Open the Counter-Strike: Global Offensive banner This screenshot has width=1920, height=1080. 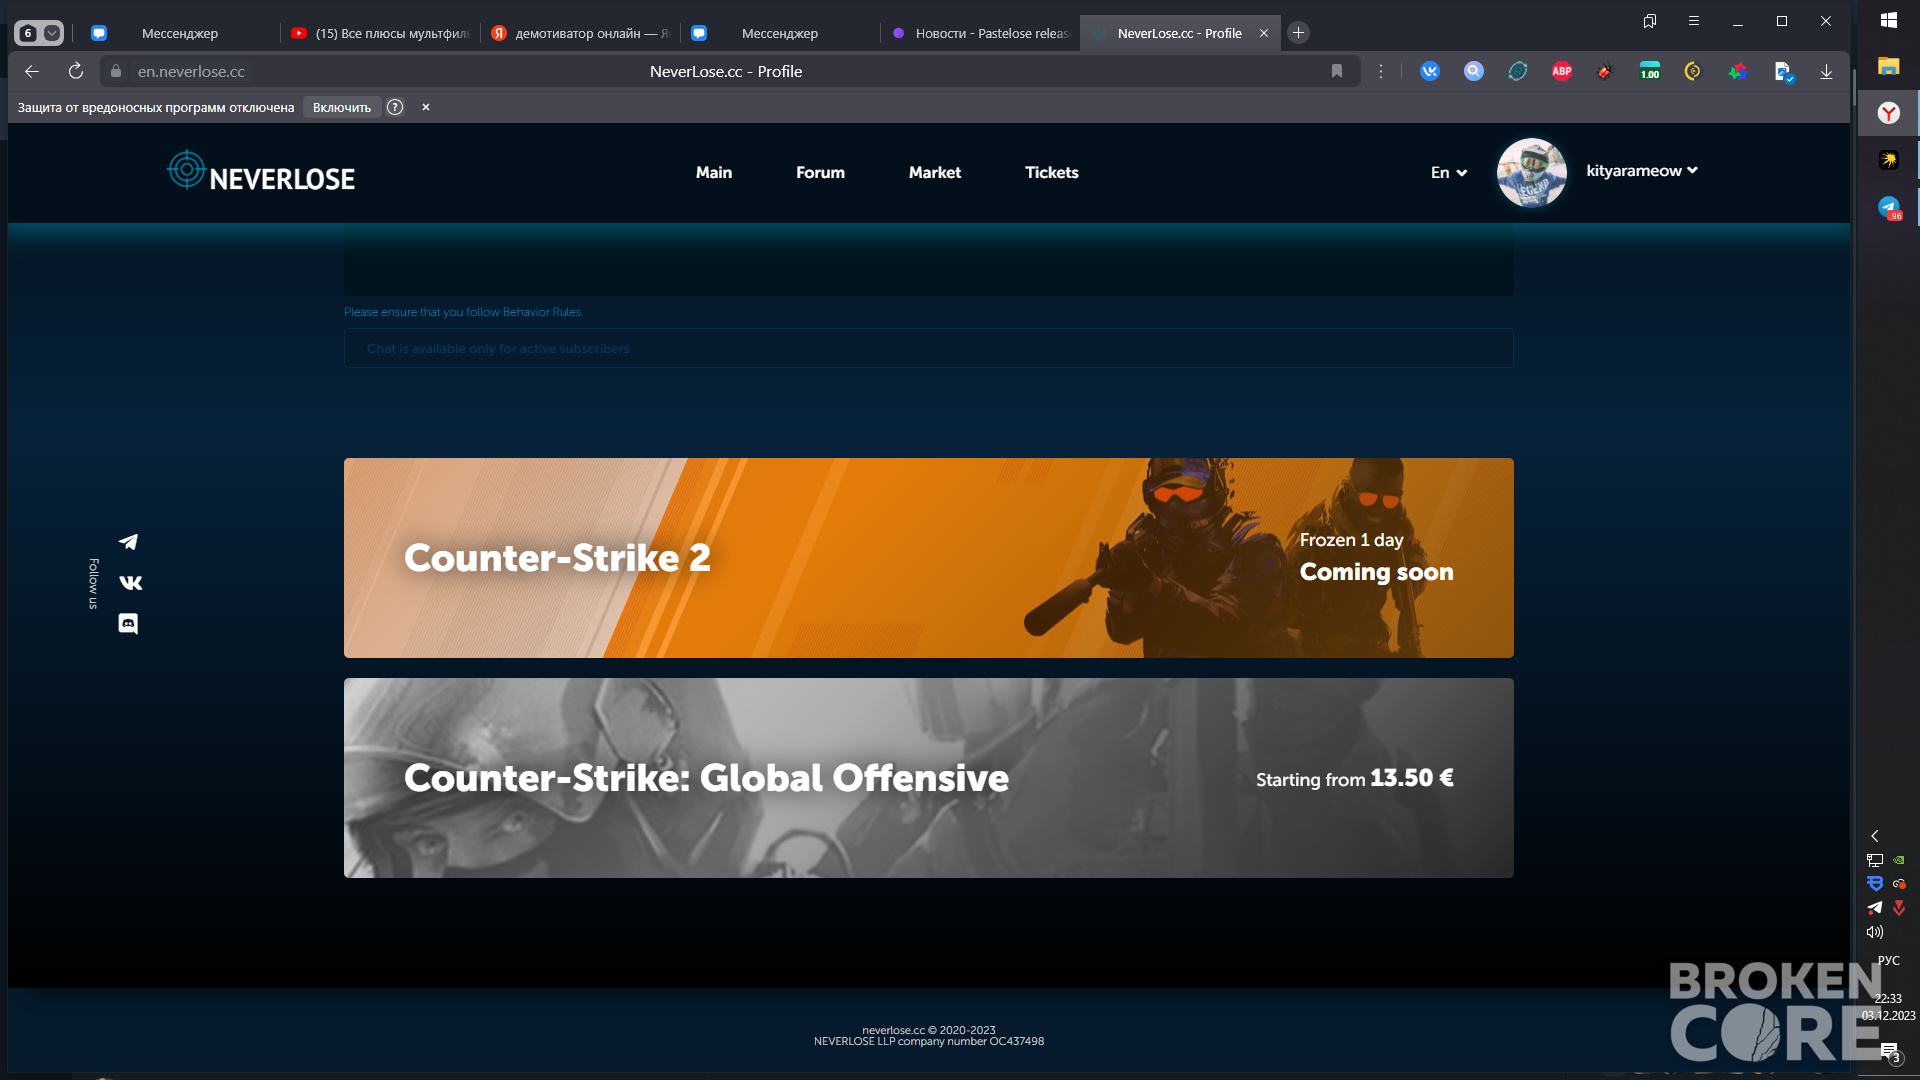[929, 778]
